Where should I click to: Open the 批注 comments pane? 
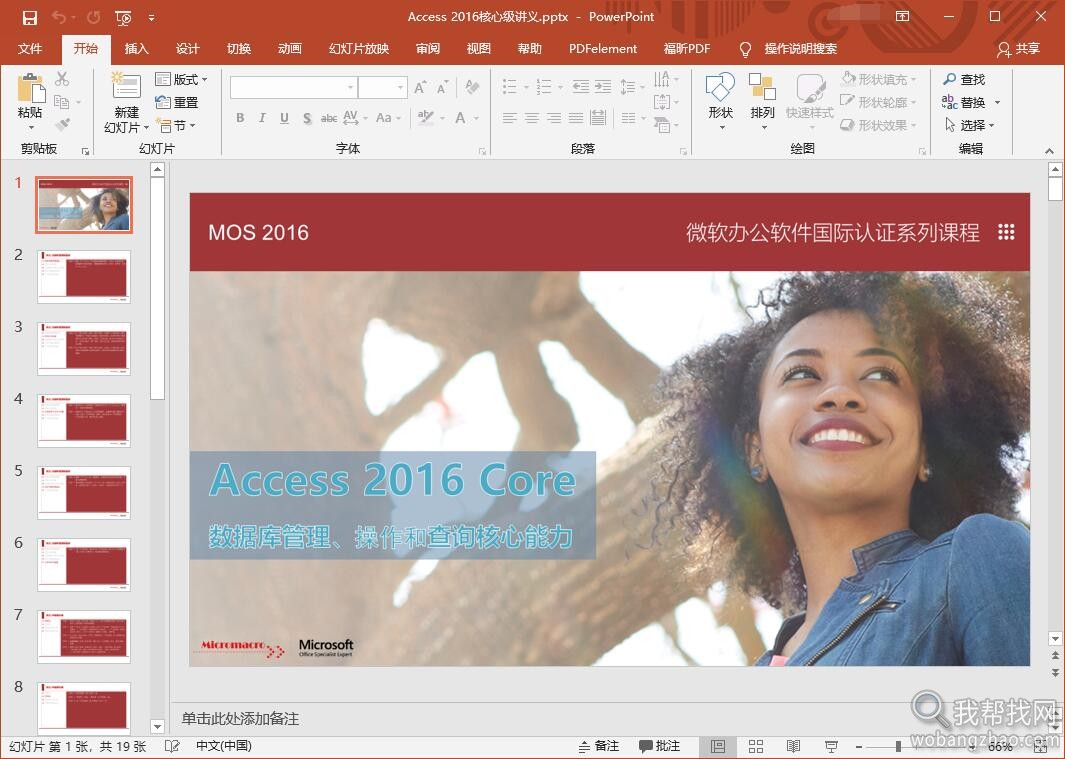pos(660,746)
